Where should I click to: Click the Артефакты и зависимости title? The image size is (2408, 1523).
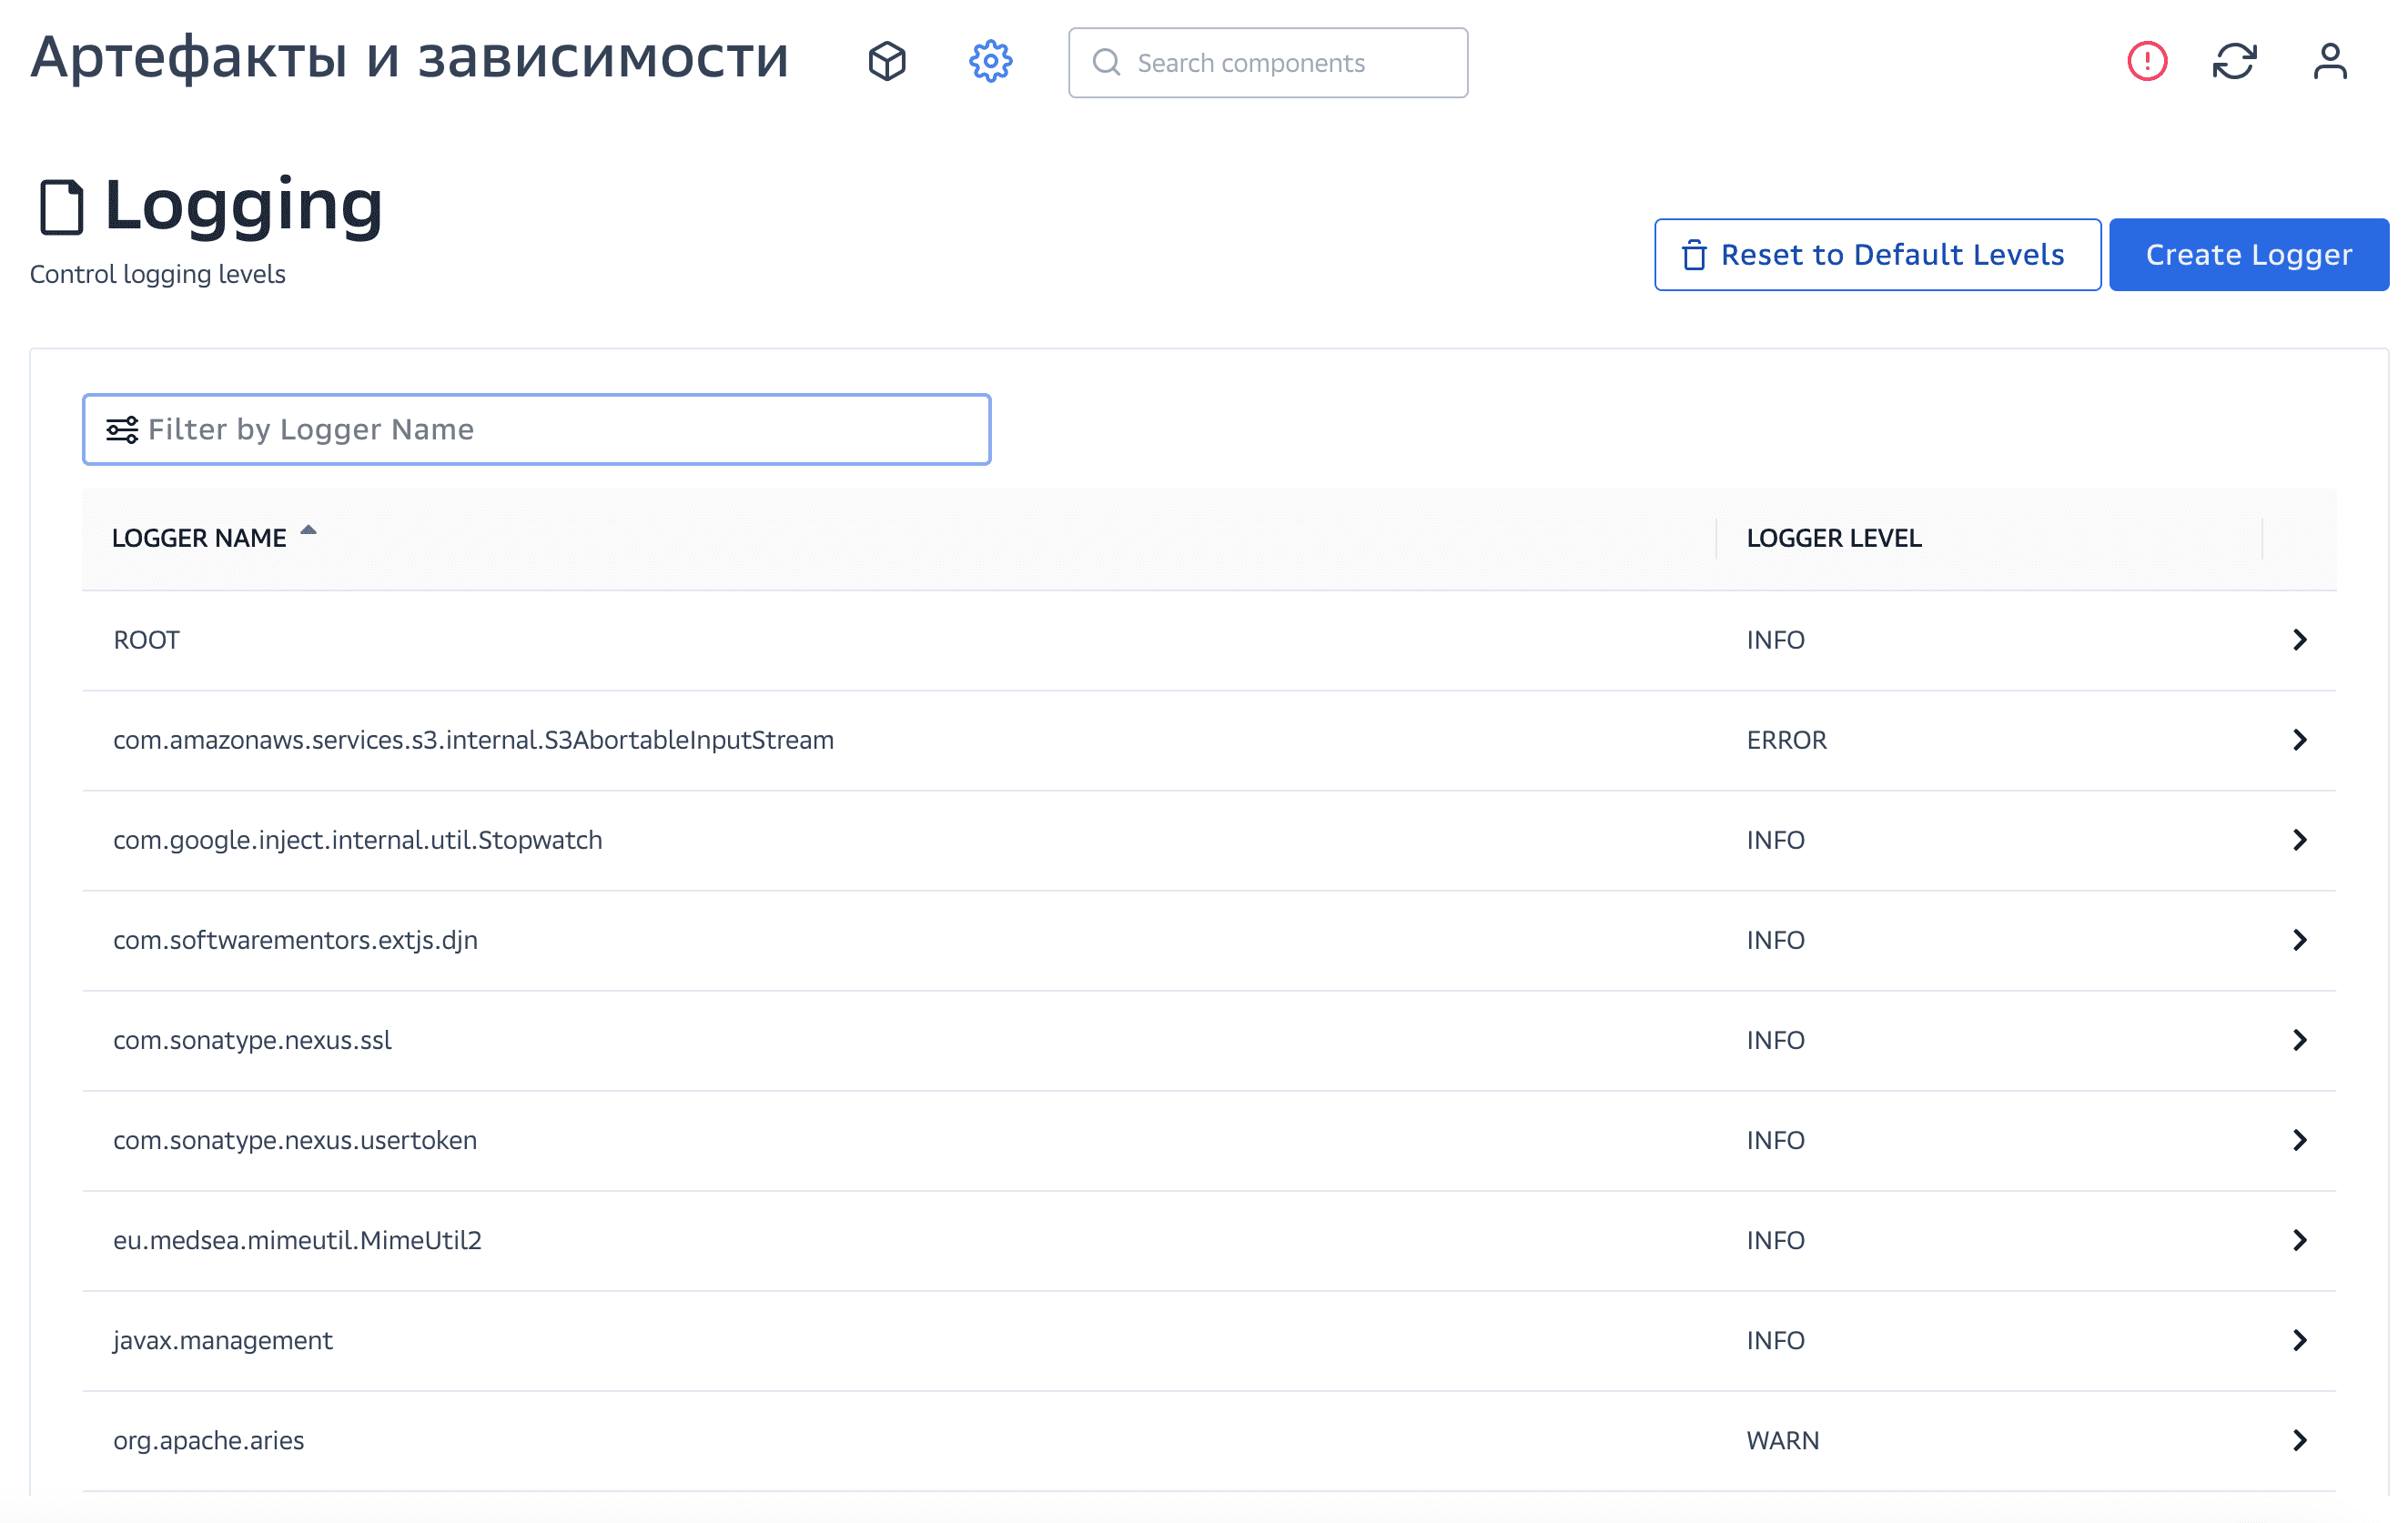(x=409, y=58)
